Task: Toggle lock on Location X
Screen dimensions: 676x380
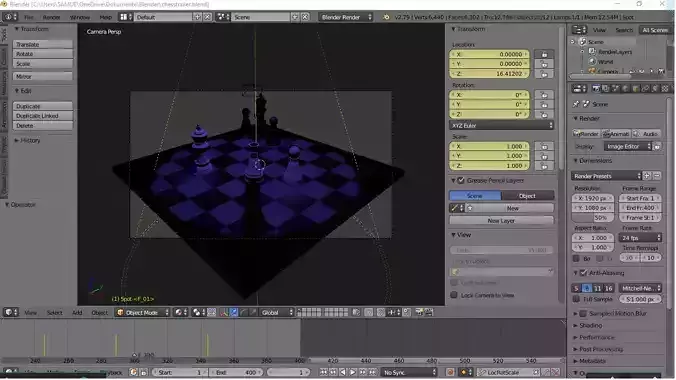Action: click(x=544, y=54)
